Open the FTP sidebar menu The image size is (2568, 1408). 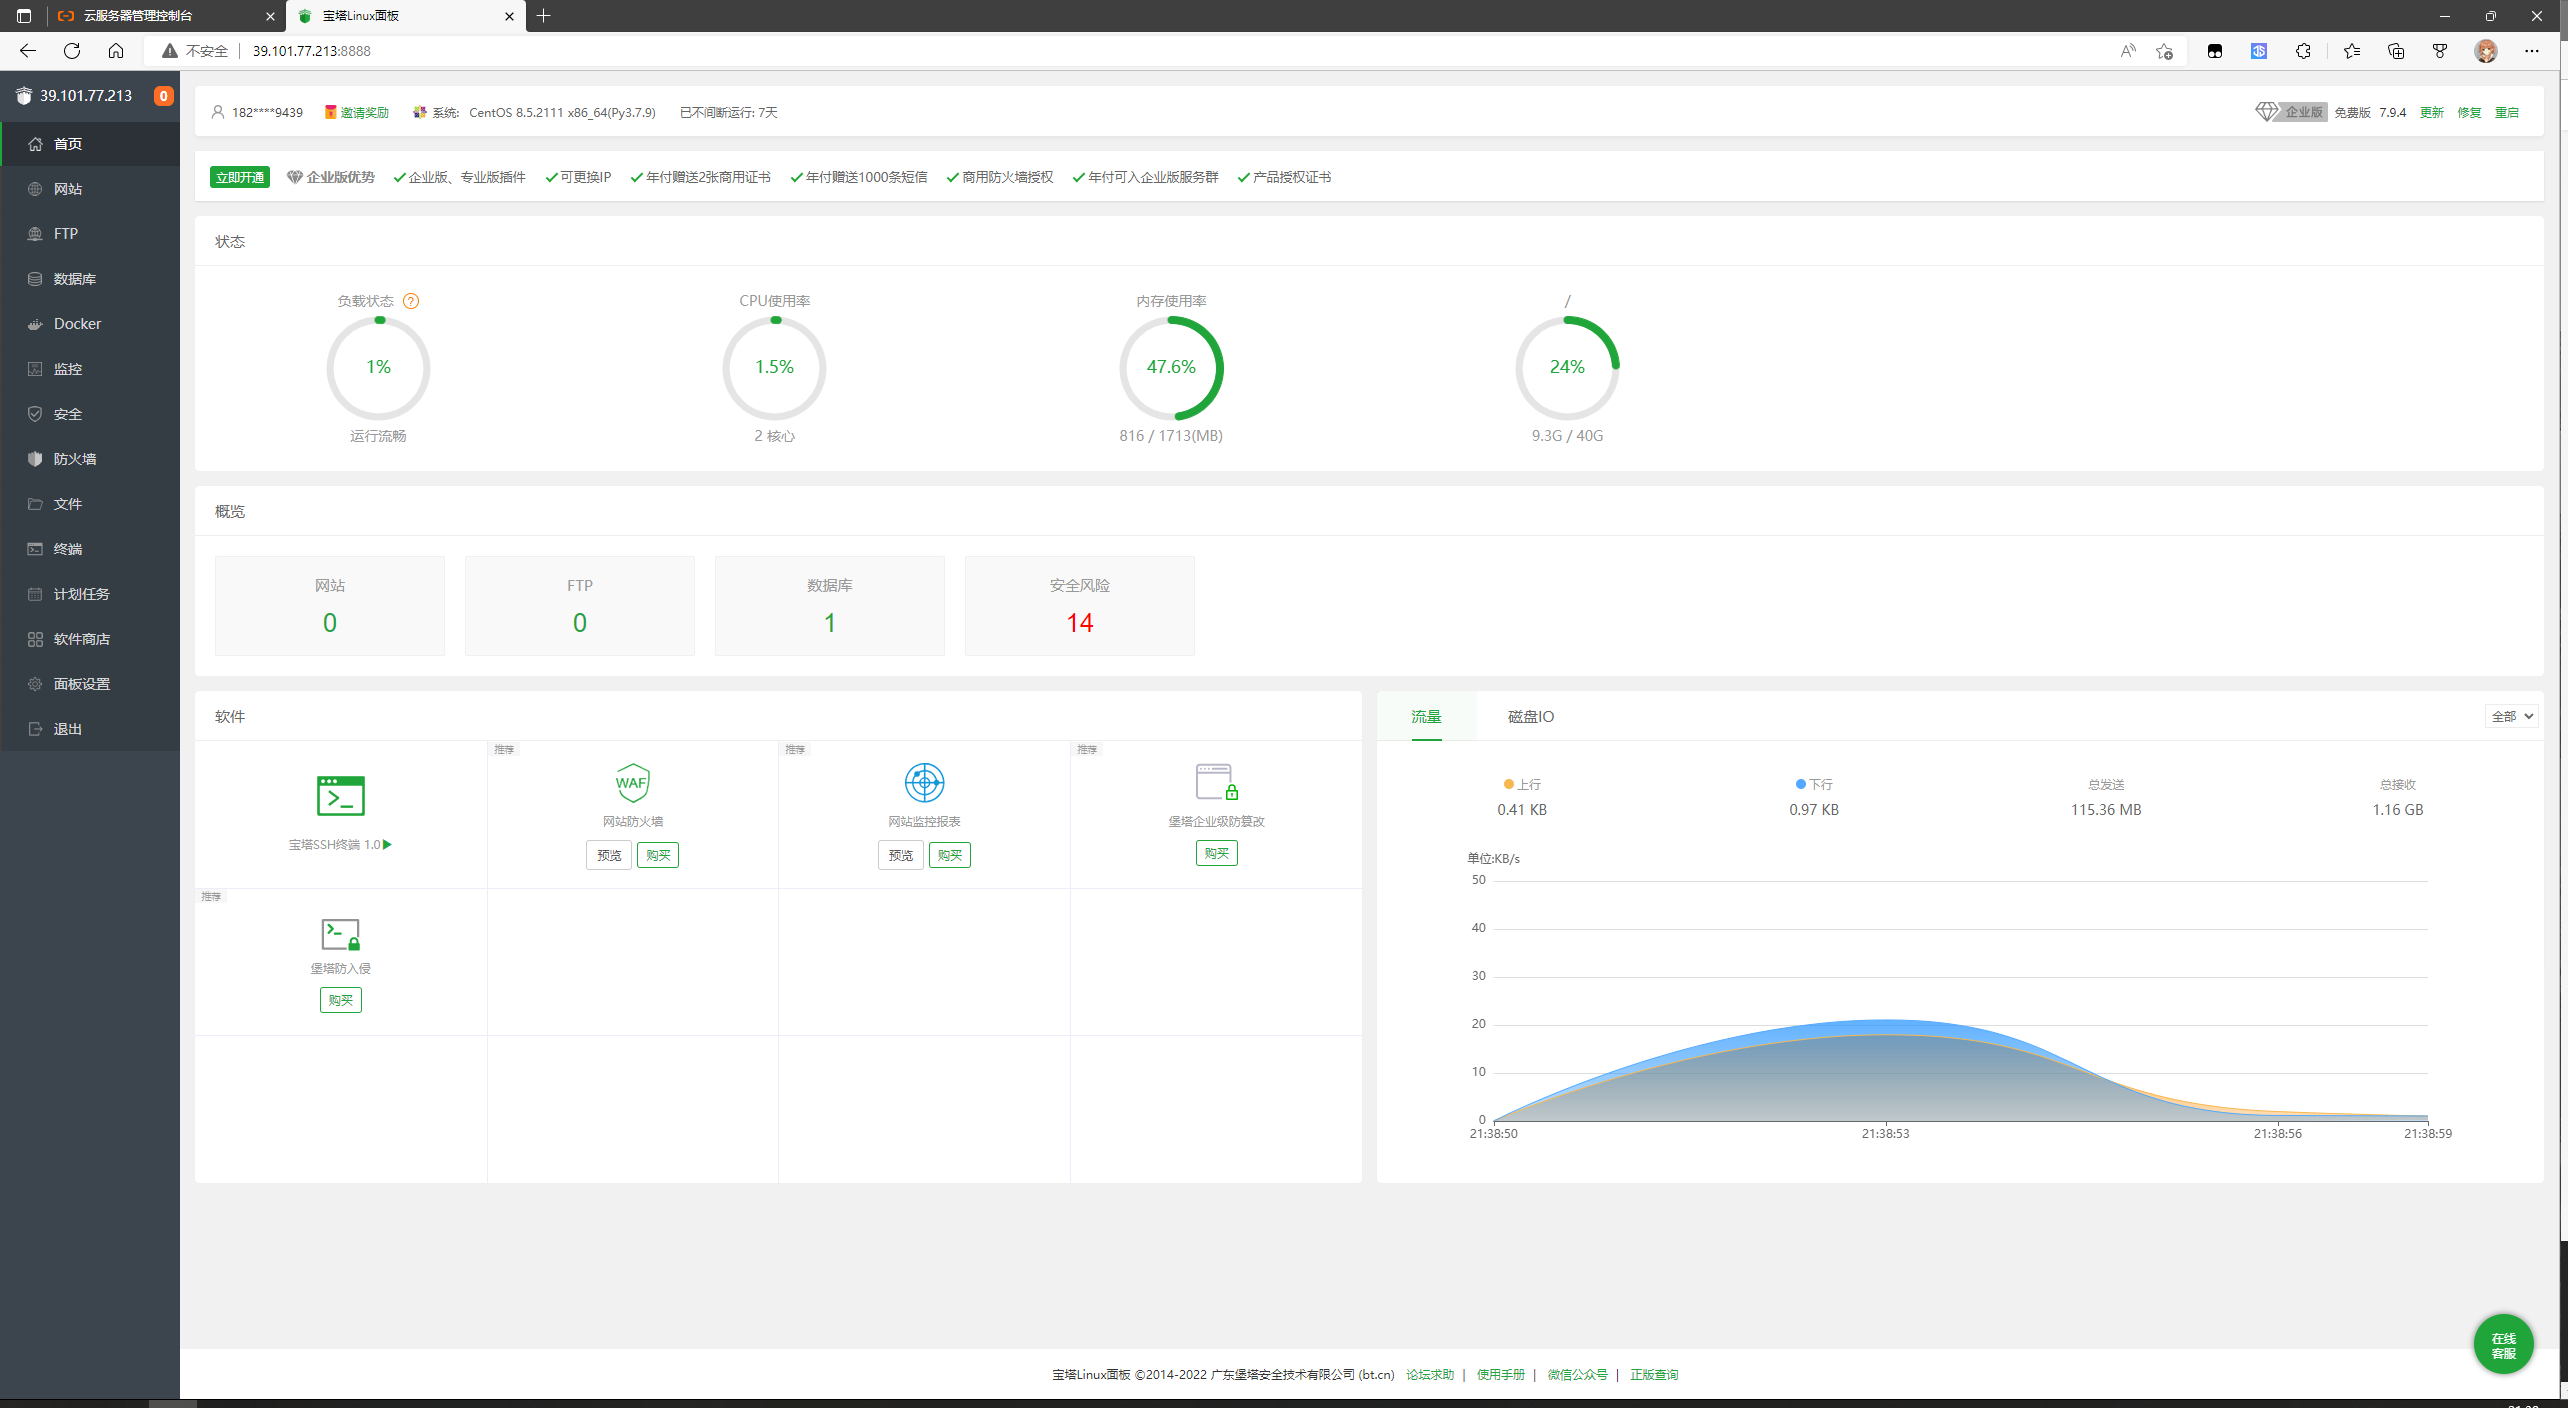coord(90,234)
